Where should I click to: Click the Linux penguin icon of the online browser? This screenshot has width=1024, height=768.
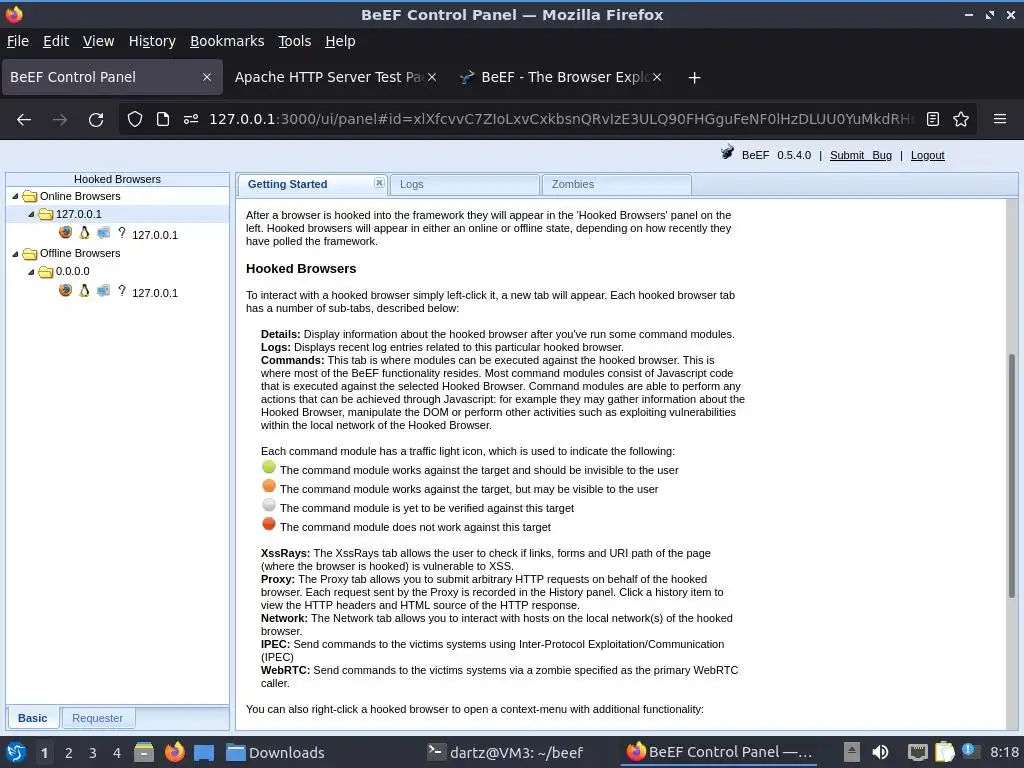(84, 232)
